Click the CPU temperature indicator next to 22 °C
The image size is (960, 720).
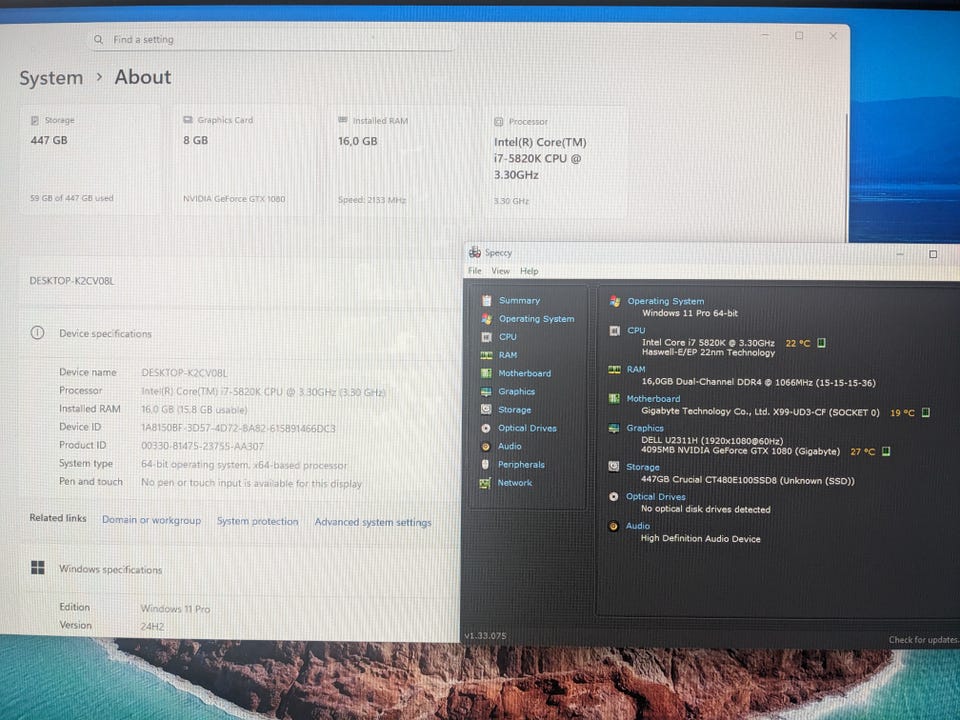coord(822,343)
